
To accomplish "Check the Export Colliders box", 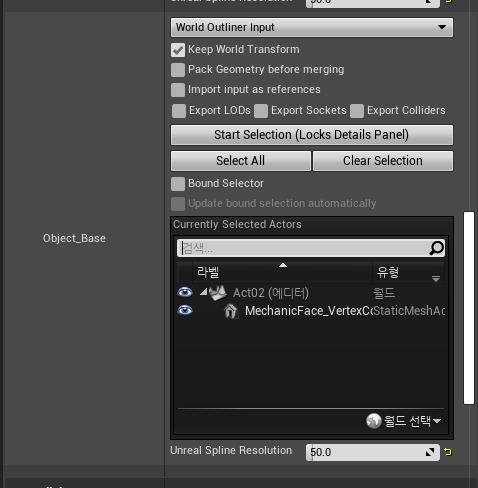I will click(x=357, y=111).
